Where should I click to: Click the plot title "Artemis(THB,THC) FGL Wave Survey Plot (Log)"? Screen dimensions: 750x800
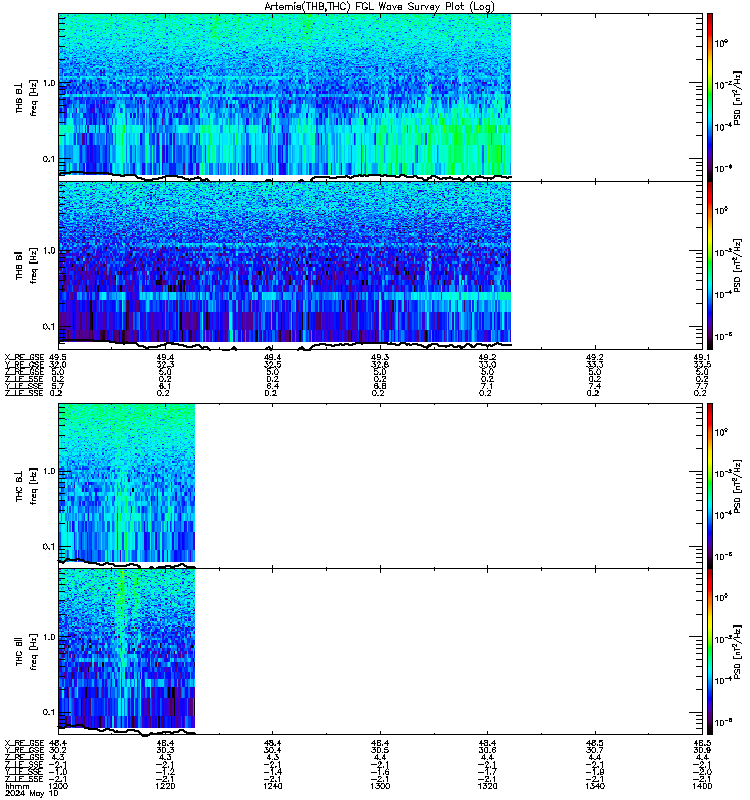[379, 7]
